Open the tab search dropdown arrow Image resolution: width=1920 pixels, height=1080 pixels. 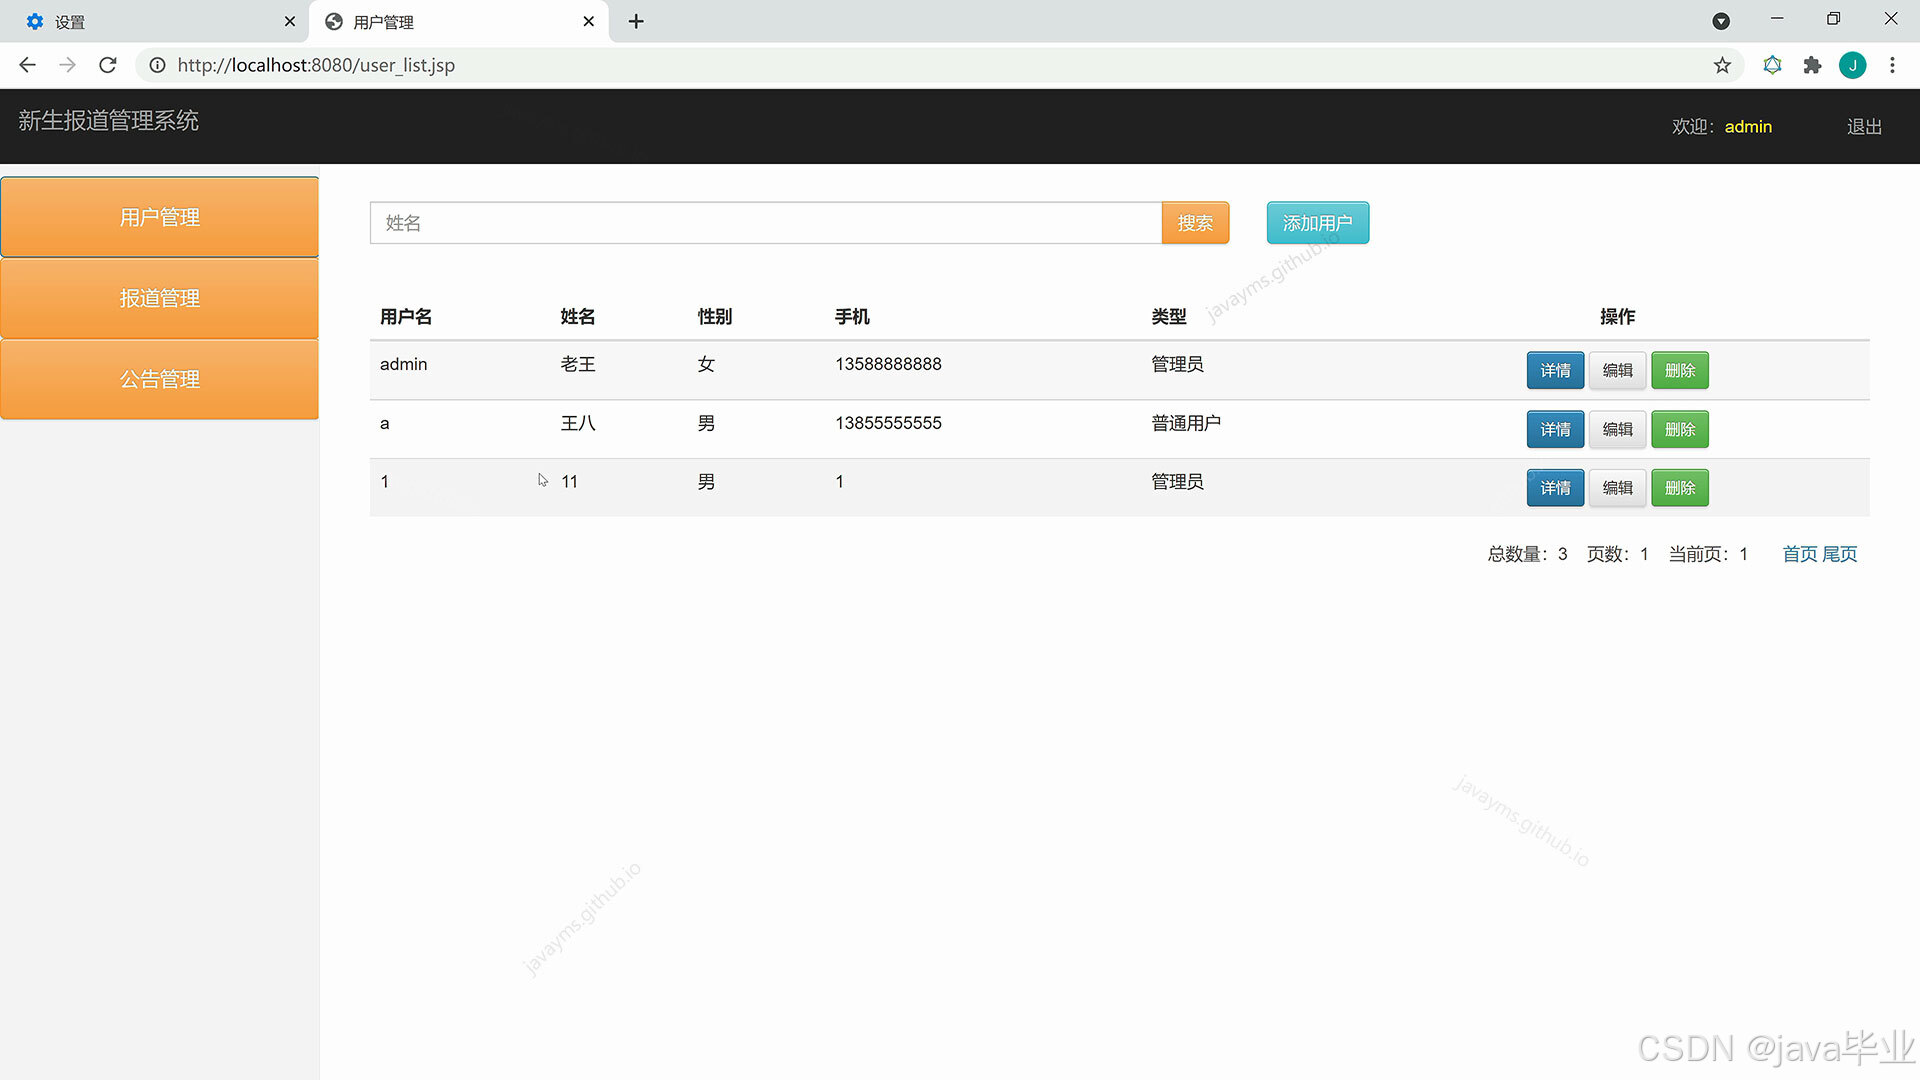1721,21
